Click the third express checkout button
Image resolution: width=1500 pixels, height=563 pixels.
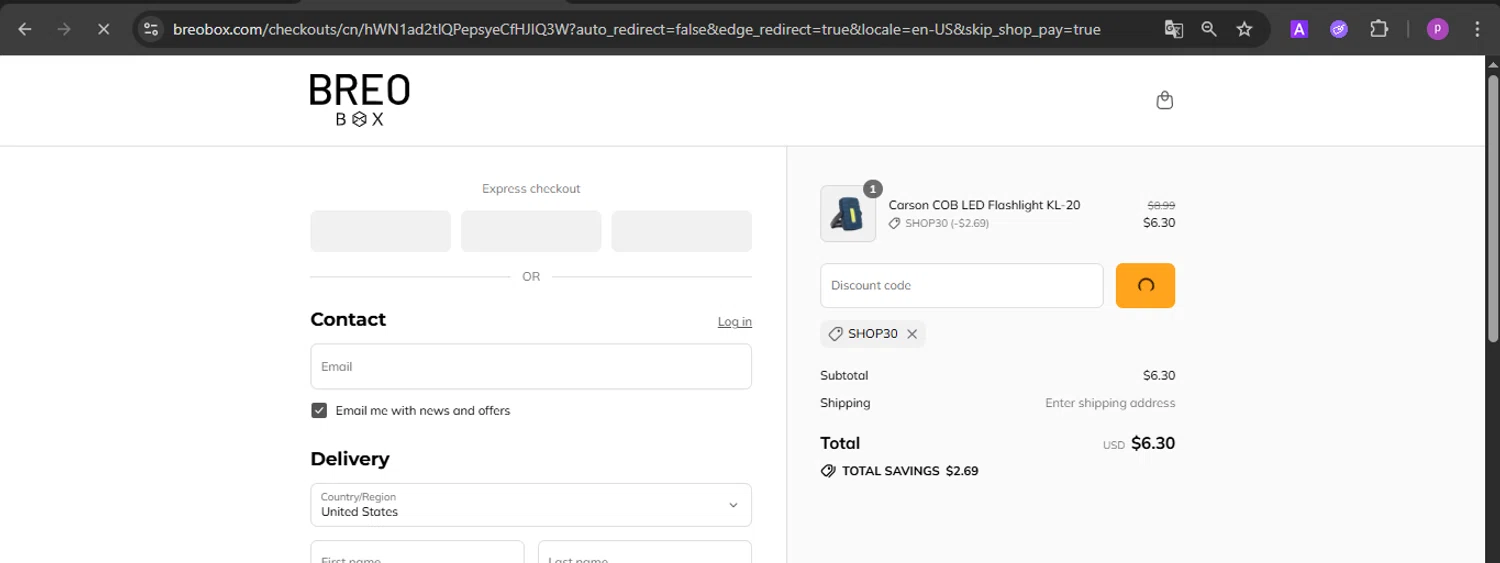pyautogui.click(x=682, y=231)
